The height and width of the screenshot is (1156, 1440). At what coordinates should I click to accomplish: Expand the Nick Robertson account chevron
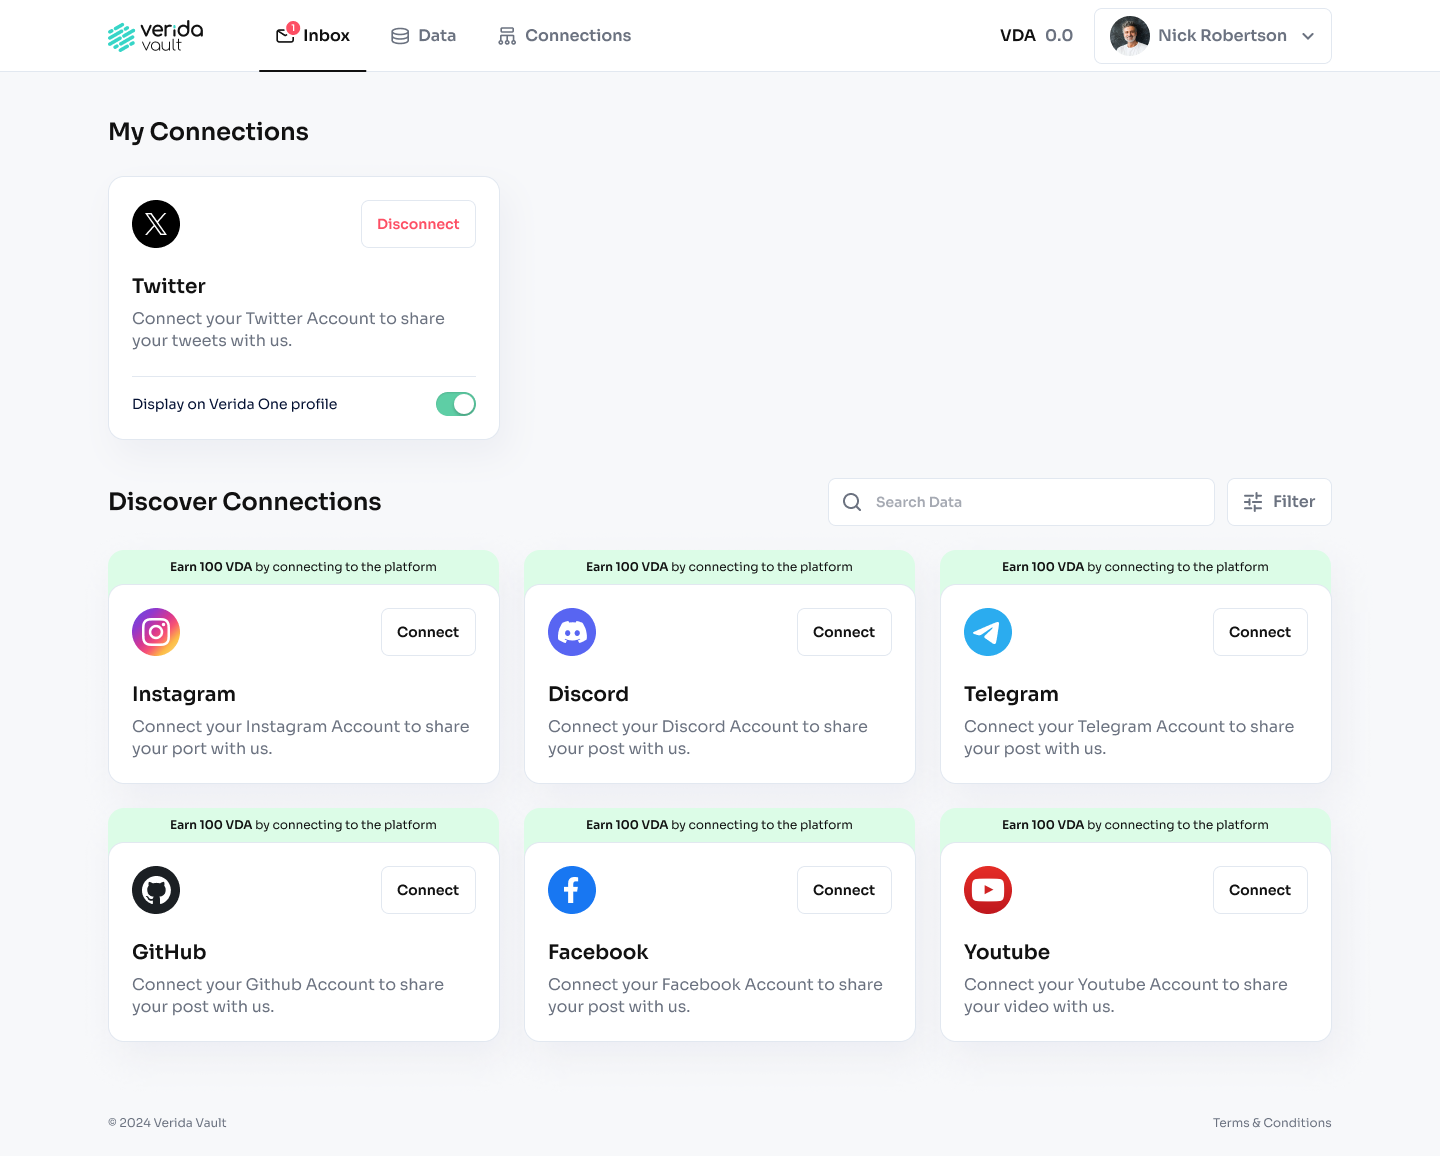1308,36
